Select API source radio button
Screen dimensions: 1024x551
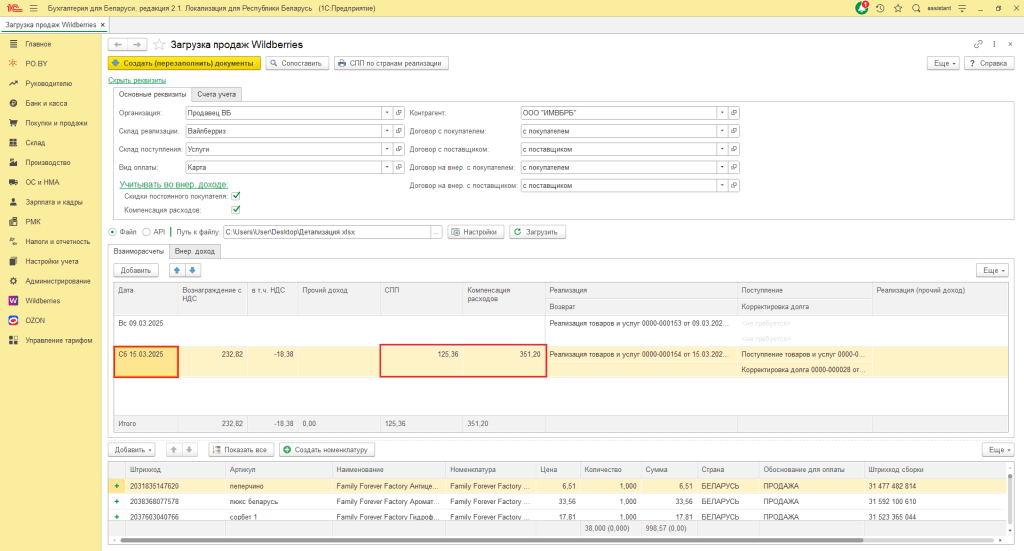pyautogui.click(x=146, y=232)
